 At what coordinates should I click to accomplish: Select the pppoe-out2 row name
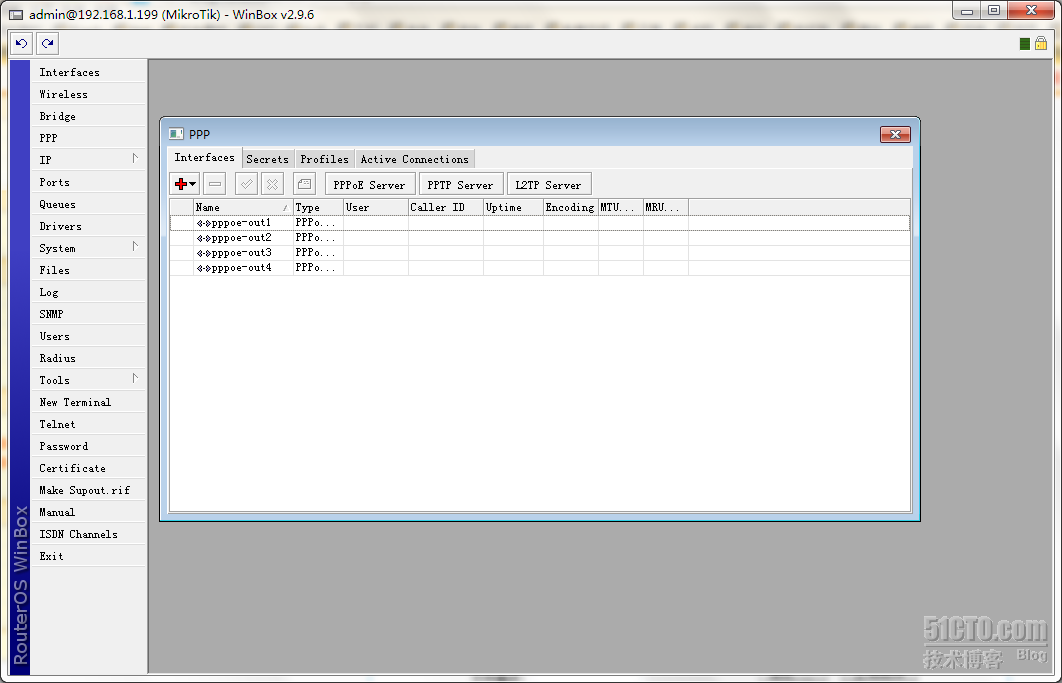(x=241, y=238)
